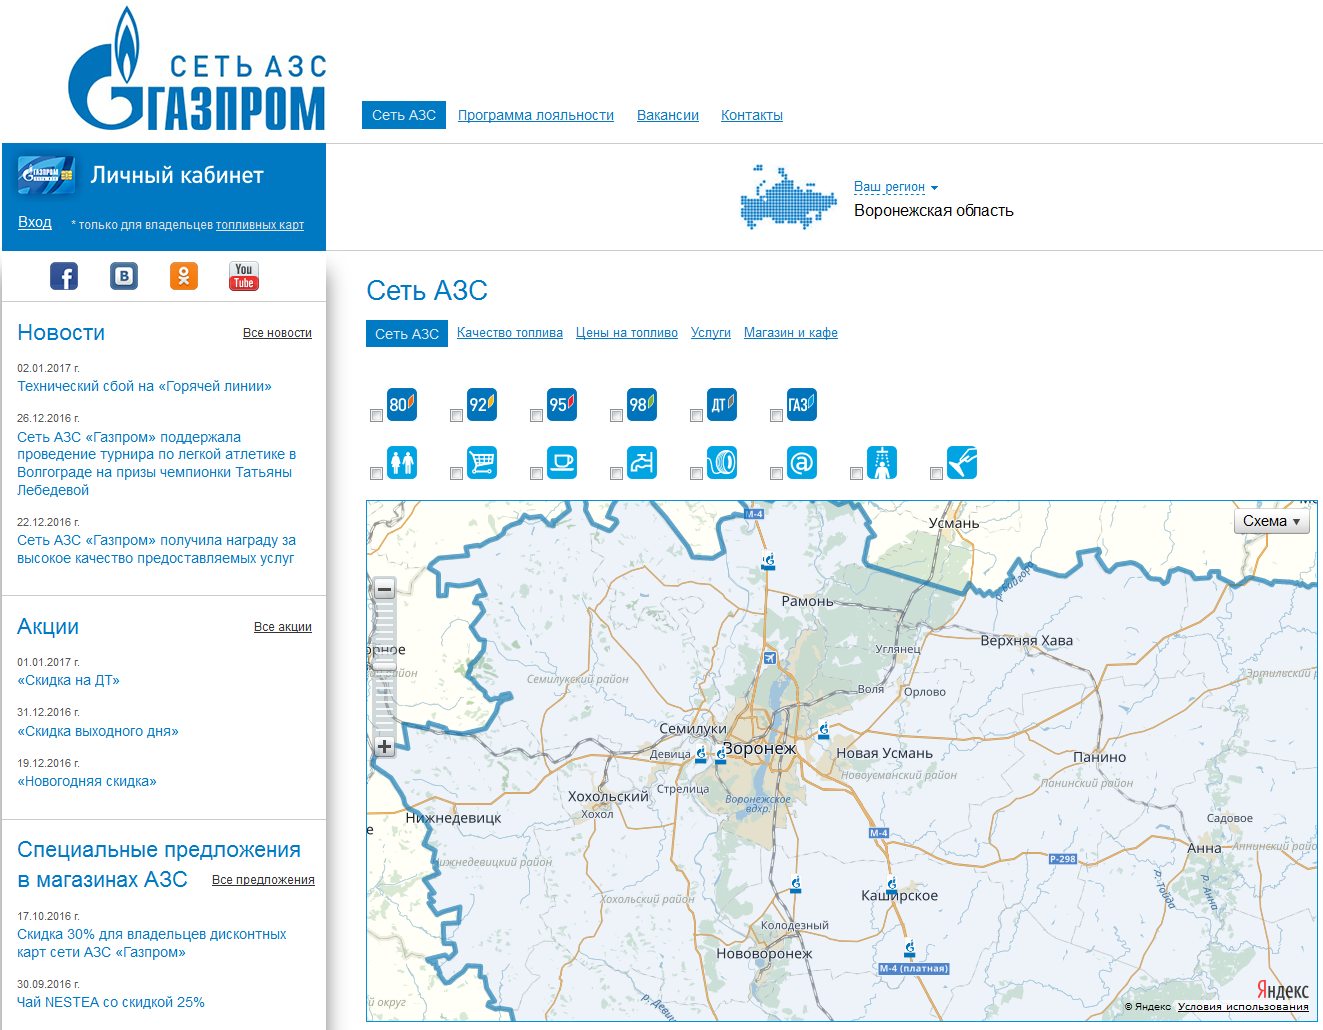Enable the shop cart service checkbox
The width and height of the screenshot is (1323, 1030).
456,473
